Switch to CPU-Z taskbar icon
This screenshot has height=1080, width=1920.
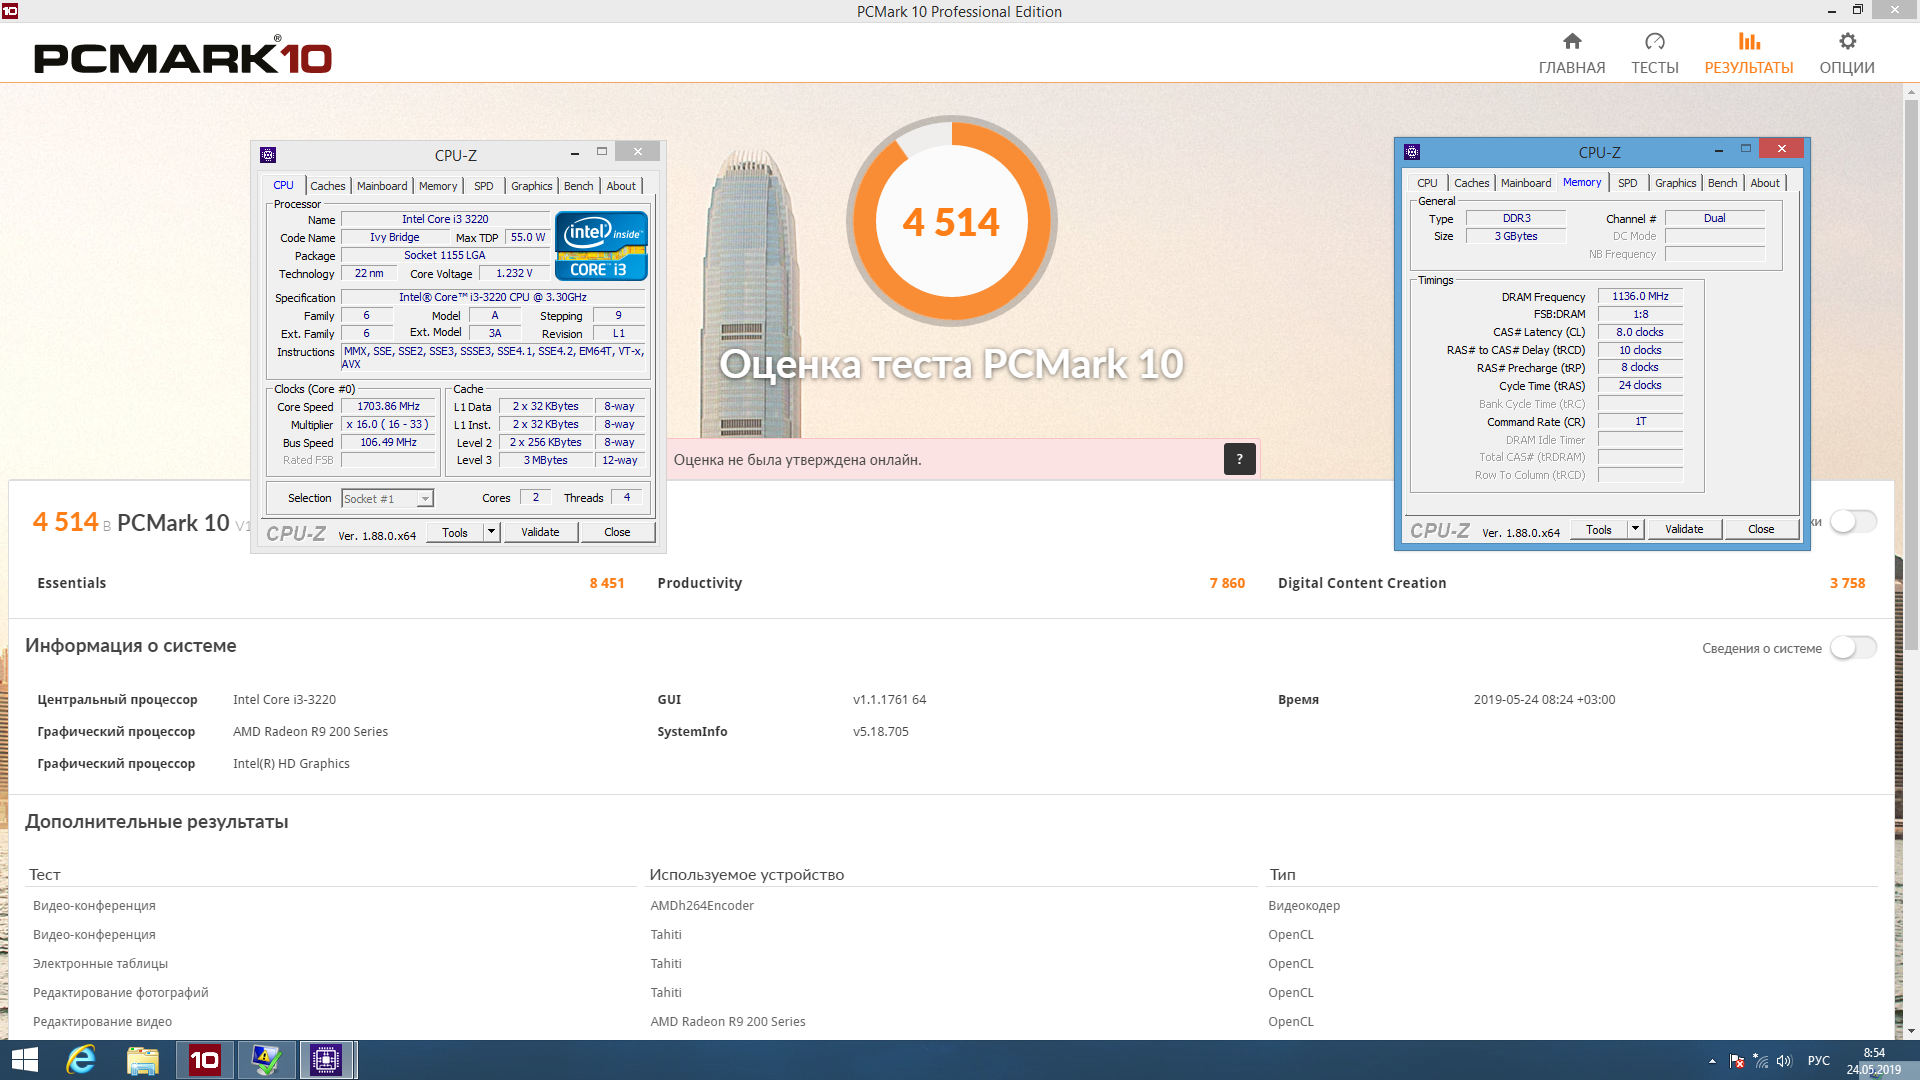coord(326,1060)
